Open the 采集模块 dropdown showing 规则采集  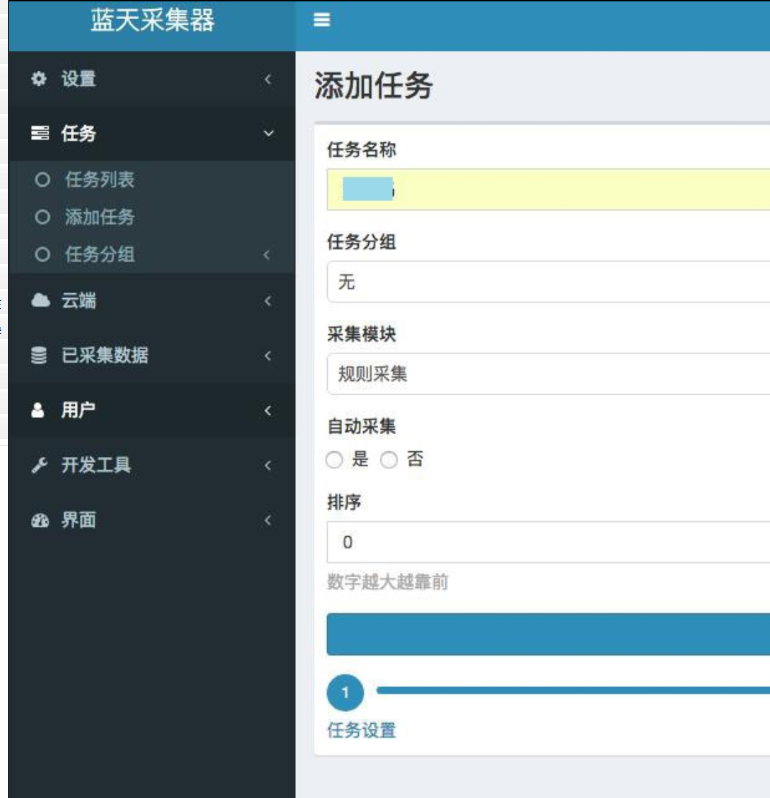pyautogui.click(x=548, y=374)
